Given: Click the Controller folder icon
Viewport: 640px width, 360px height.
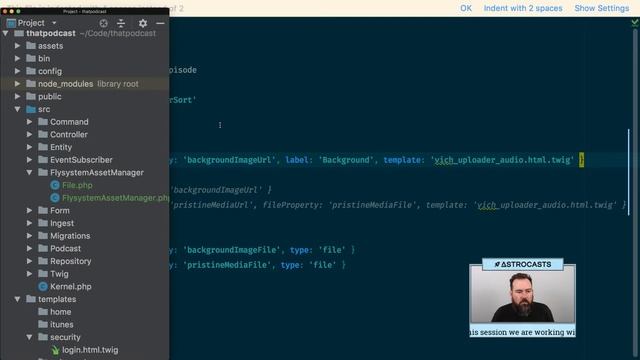Looking at the screenshot, I should (43, 134).
